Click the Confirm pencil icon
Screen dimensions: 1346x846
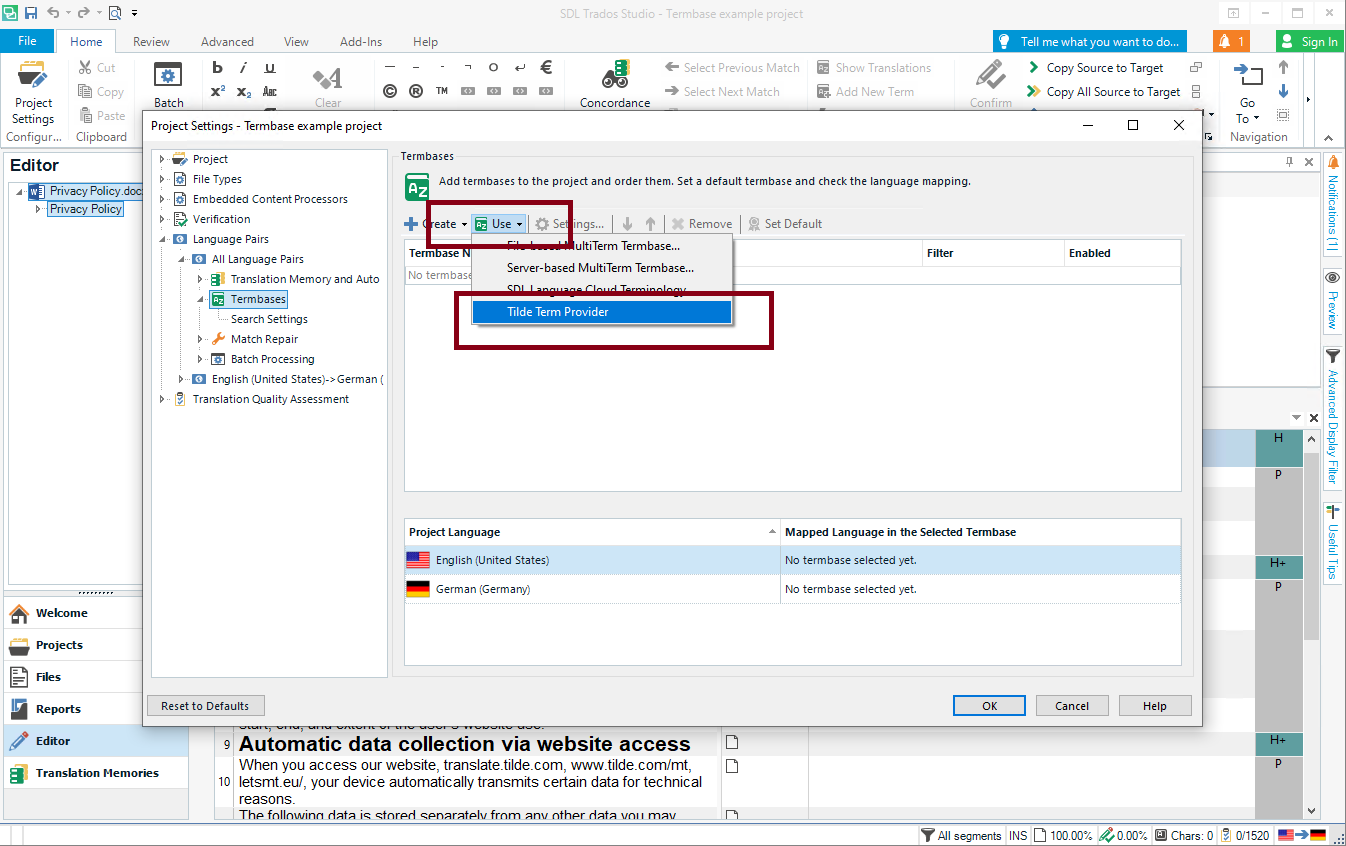(x=991, y=77)
